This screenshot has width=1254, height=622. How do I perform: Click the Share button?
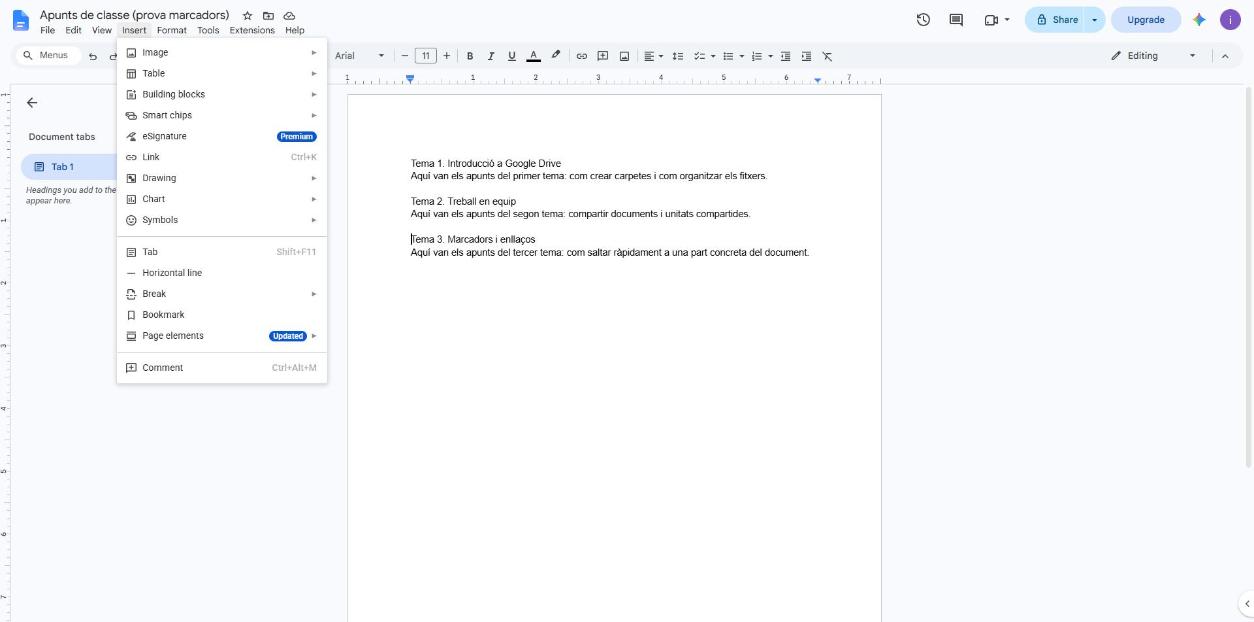pos(1056,19)
